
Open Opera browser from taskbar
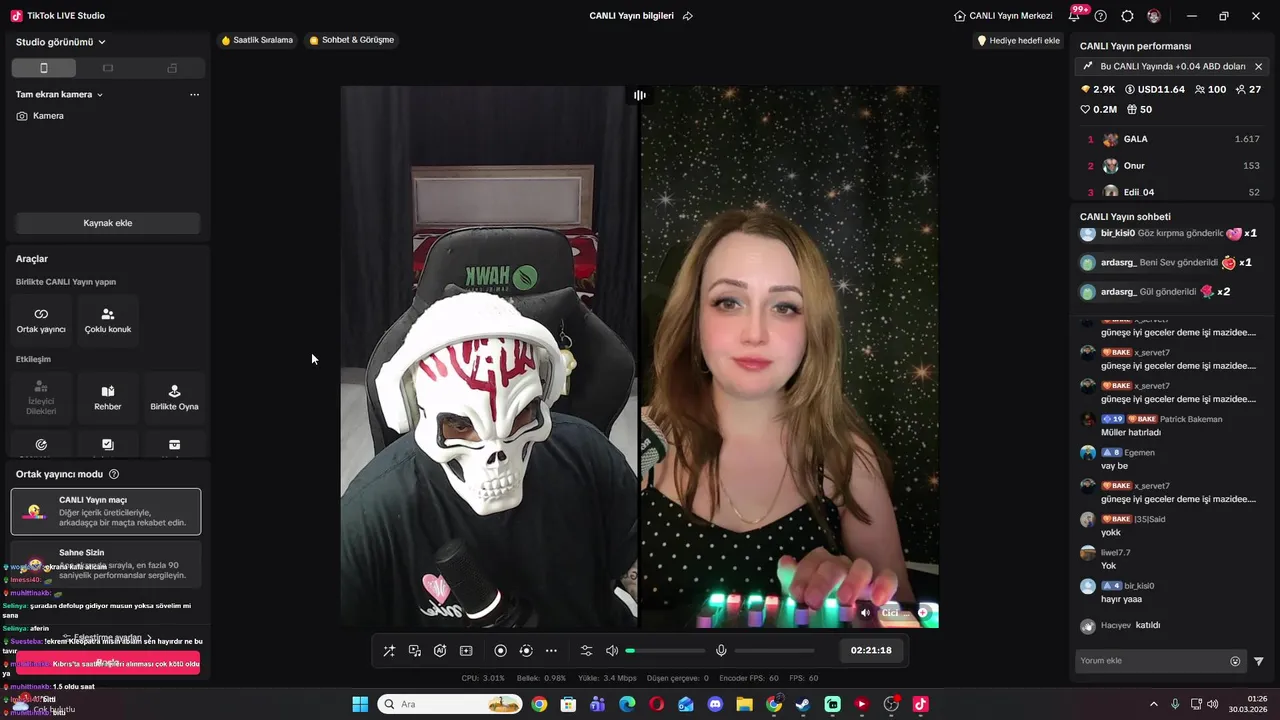tap(656, 705)
